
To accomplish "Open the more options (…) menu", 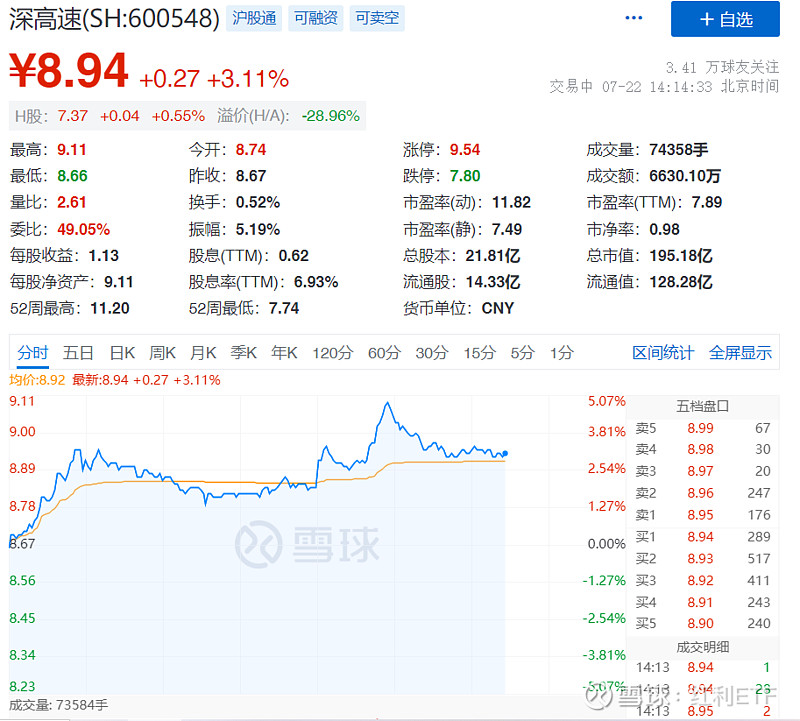I will point(633,17).
